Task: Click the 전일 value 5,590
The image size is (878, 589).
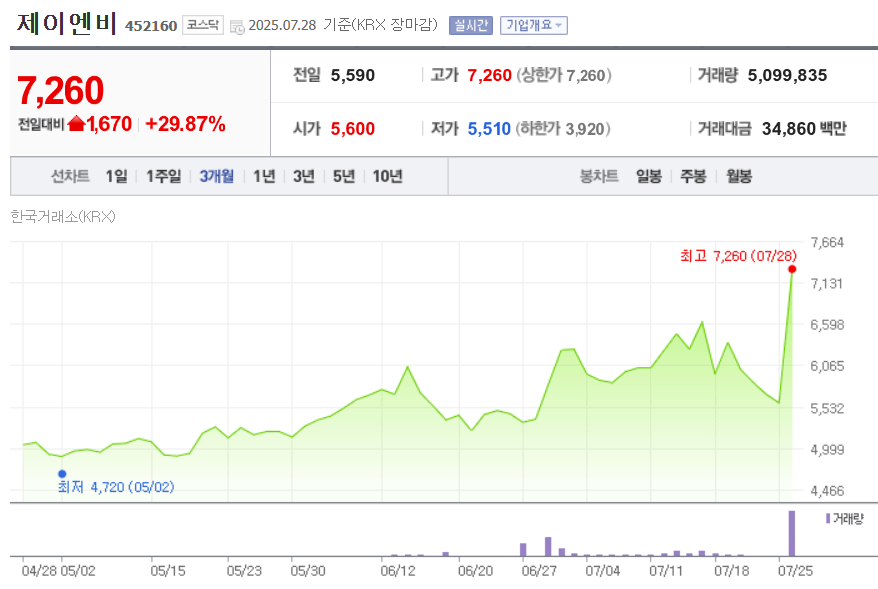Action: pos(353,75)
